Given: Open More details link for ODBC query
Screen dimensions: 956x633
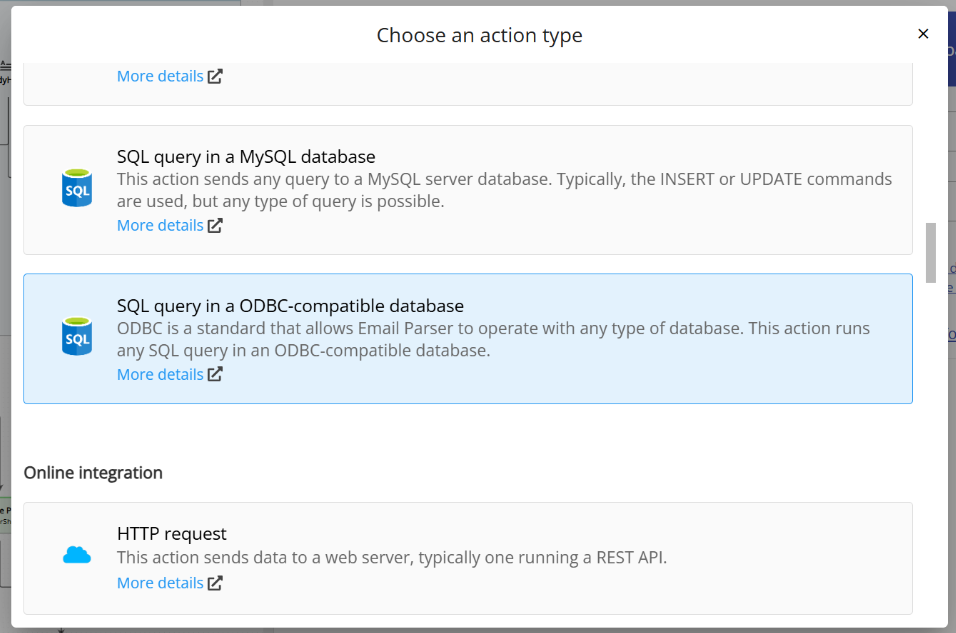Looking at the screenshot, I should [160, 374].
